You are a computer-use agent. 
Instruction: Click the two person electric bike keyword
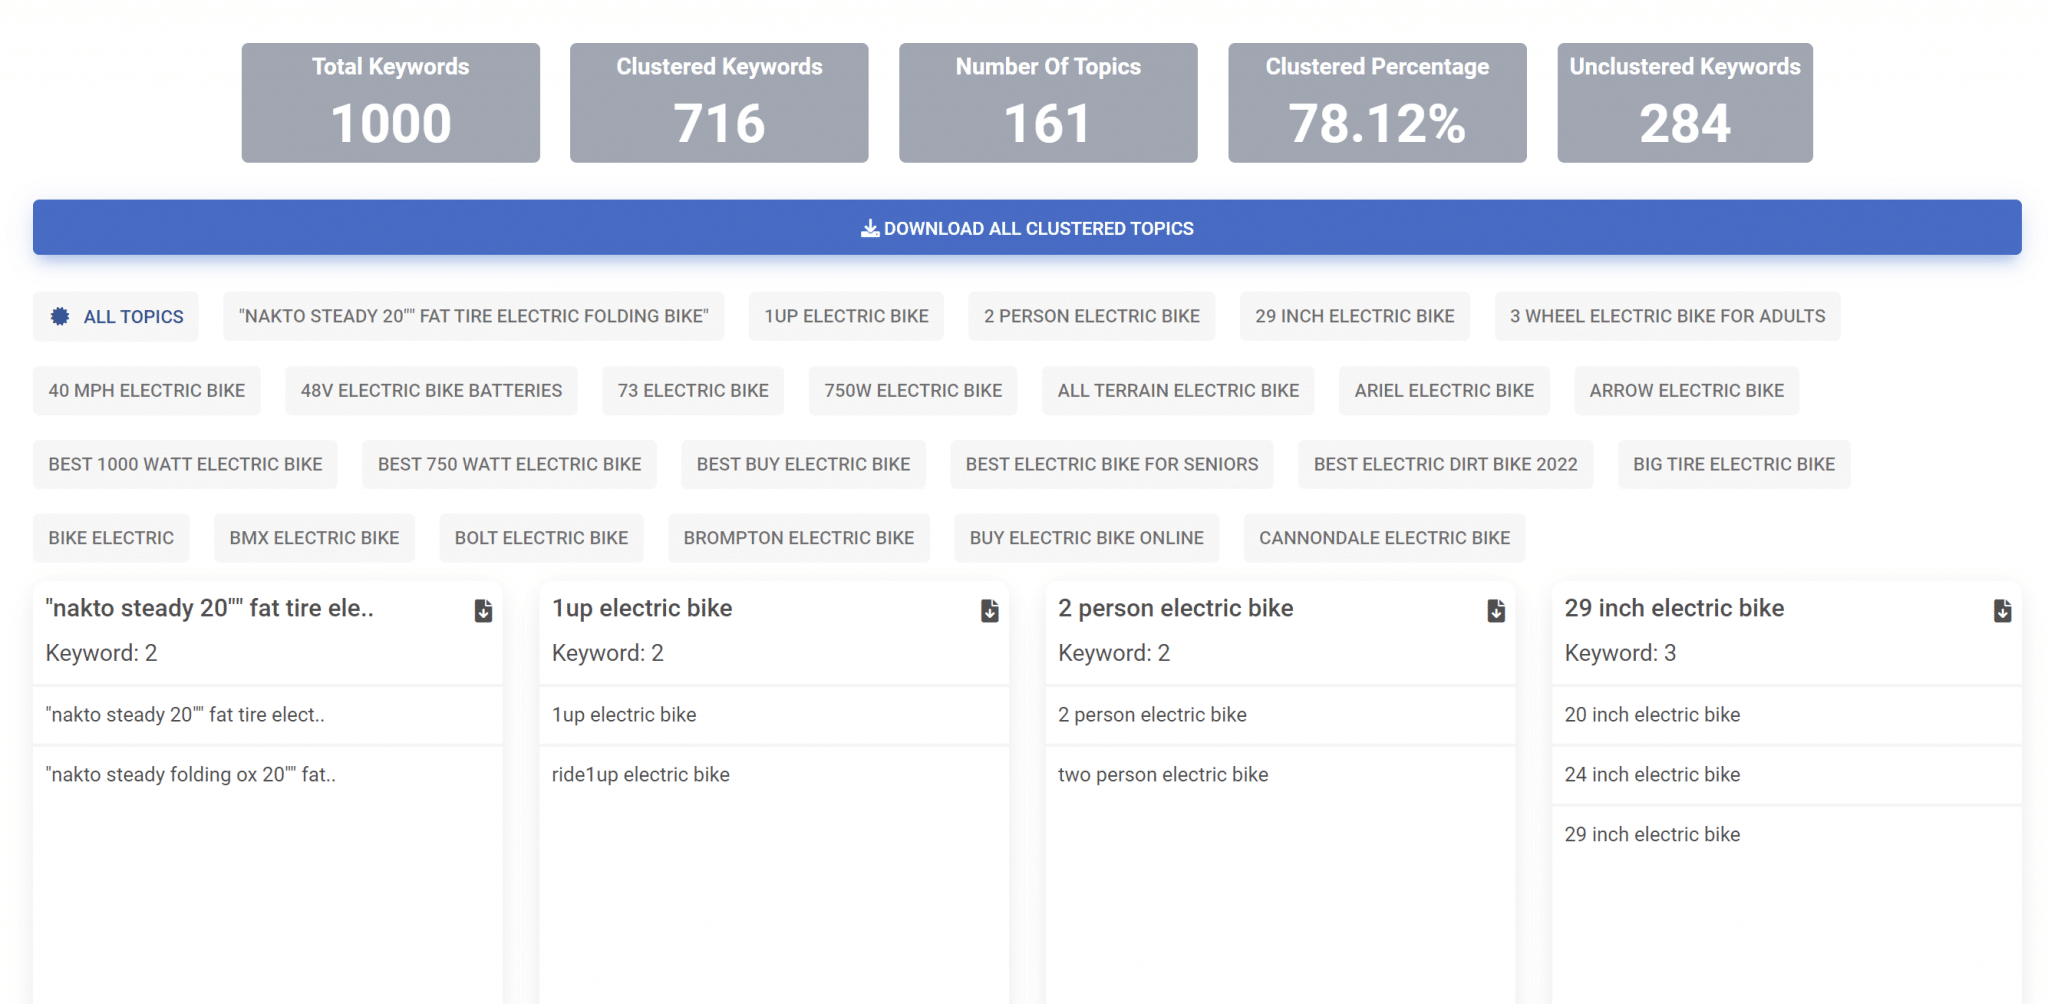[1163, 775]
